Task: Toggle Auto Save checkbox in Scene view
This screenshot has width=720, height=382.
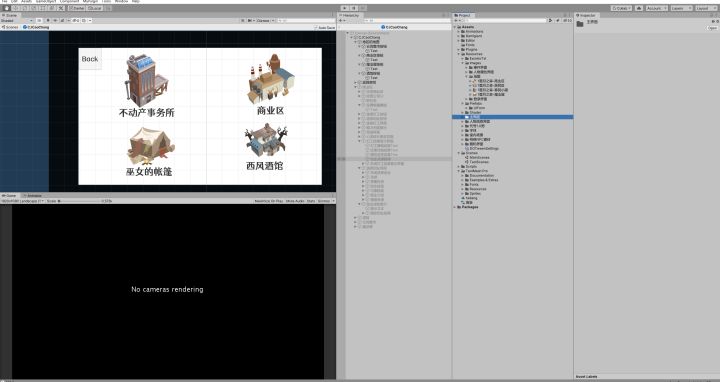Action: [325, 28]
